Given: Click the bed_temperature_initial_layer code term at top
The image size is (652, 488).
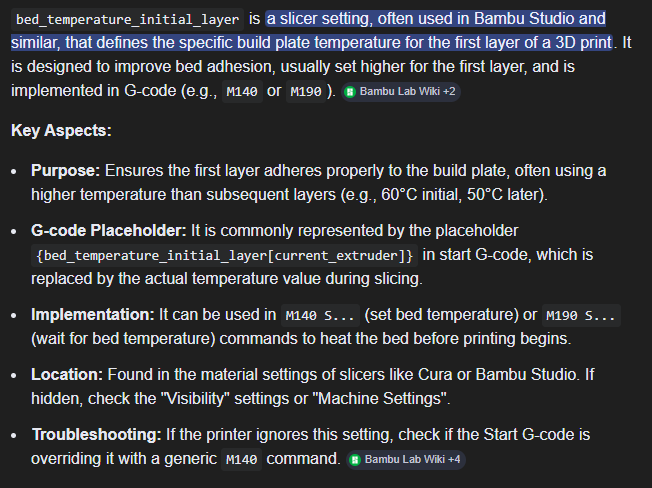Looking at the screenshot, I should 127,19.
